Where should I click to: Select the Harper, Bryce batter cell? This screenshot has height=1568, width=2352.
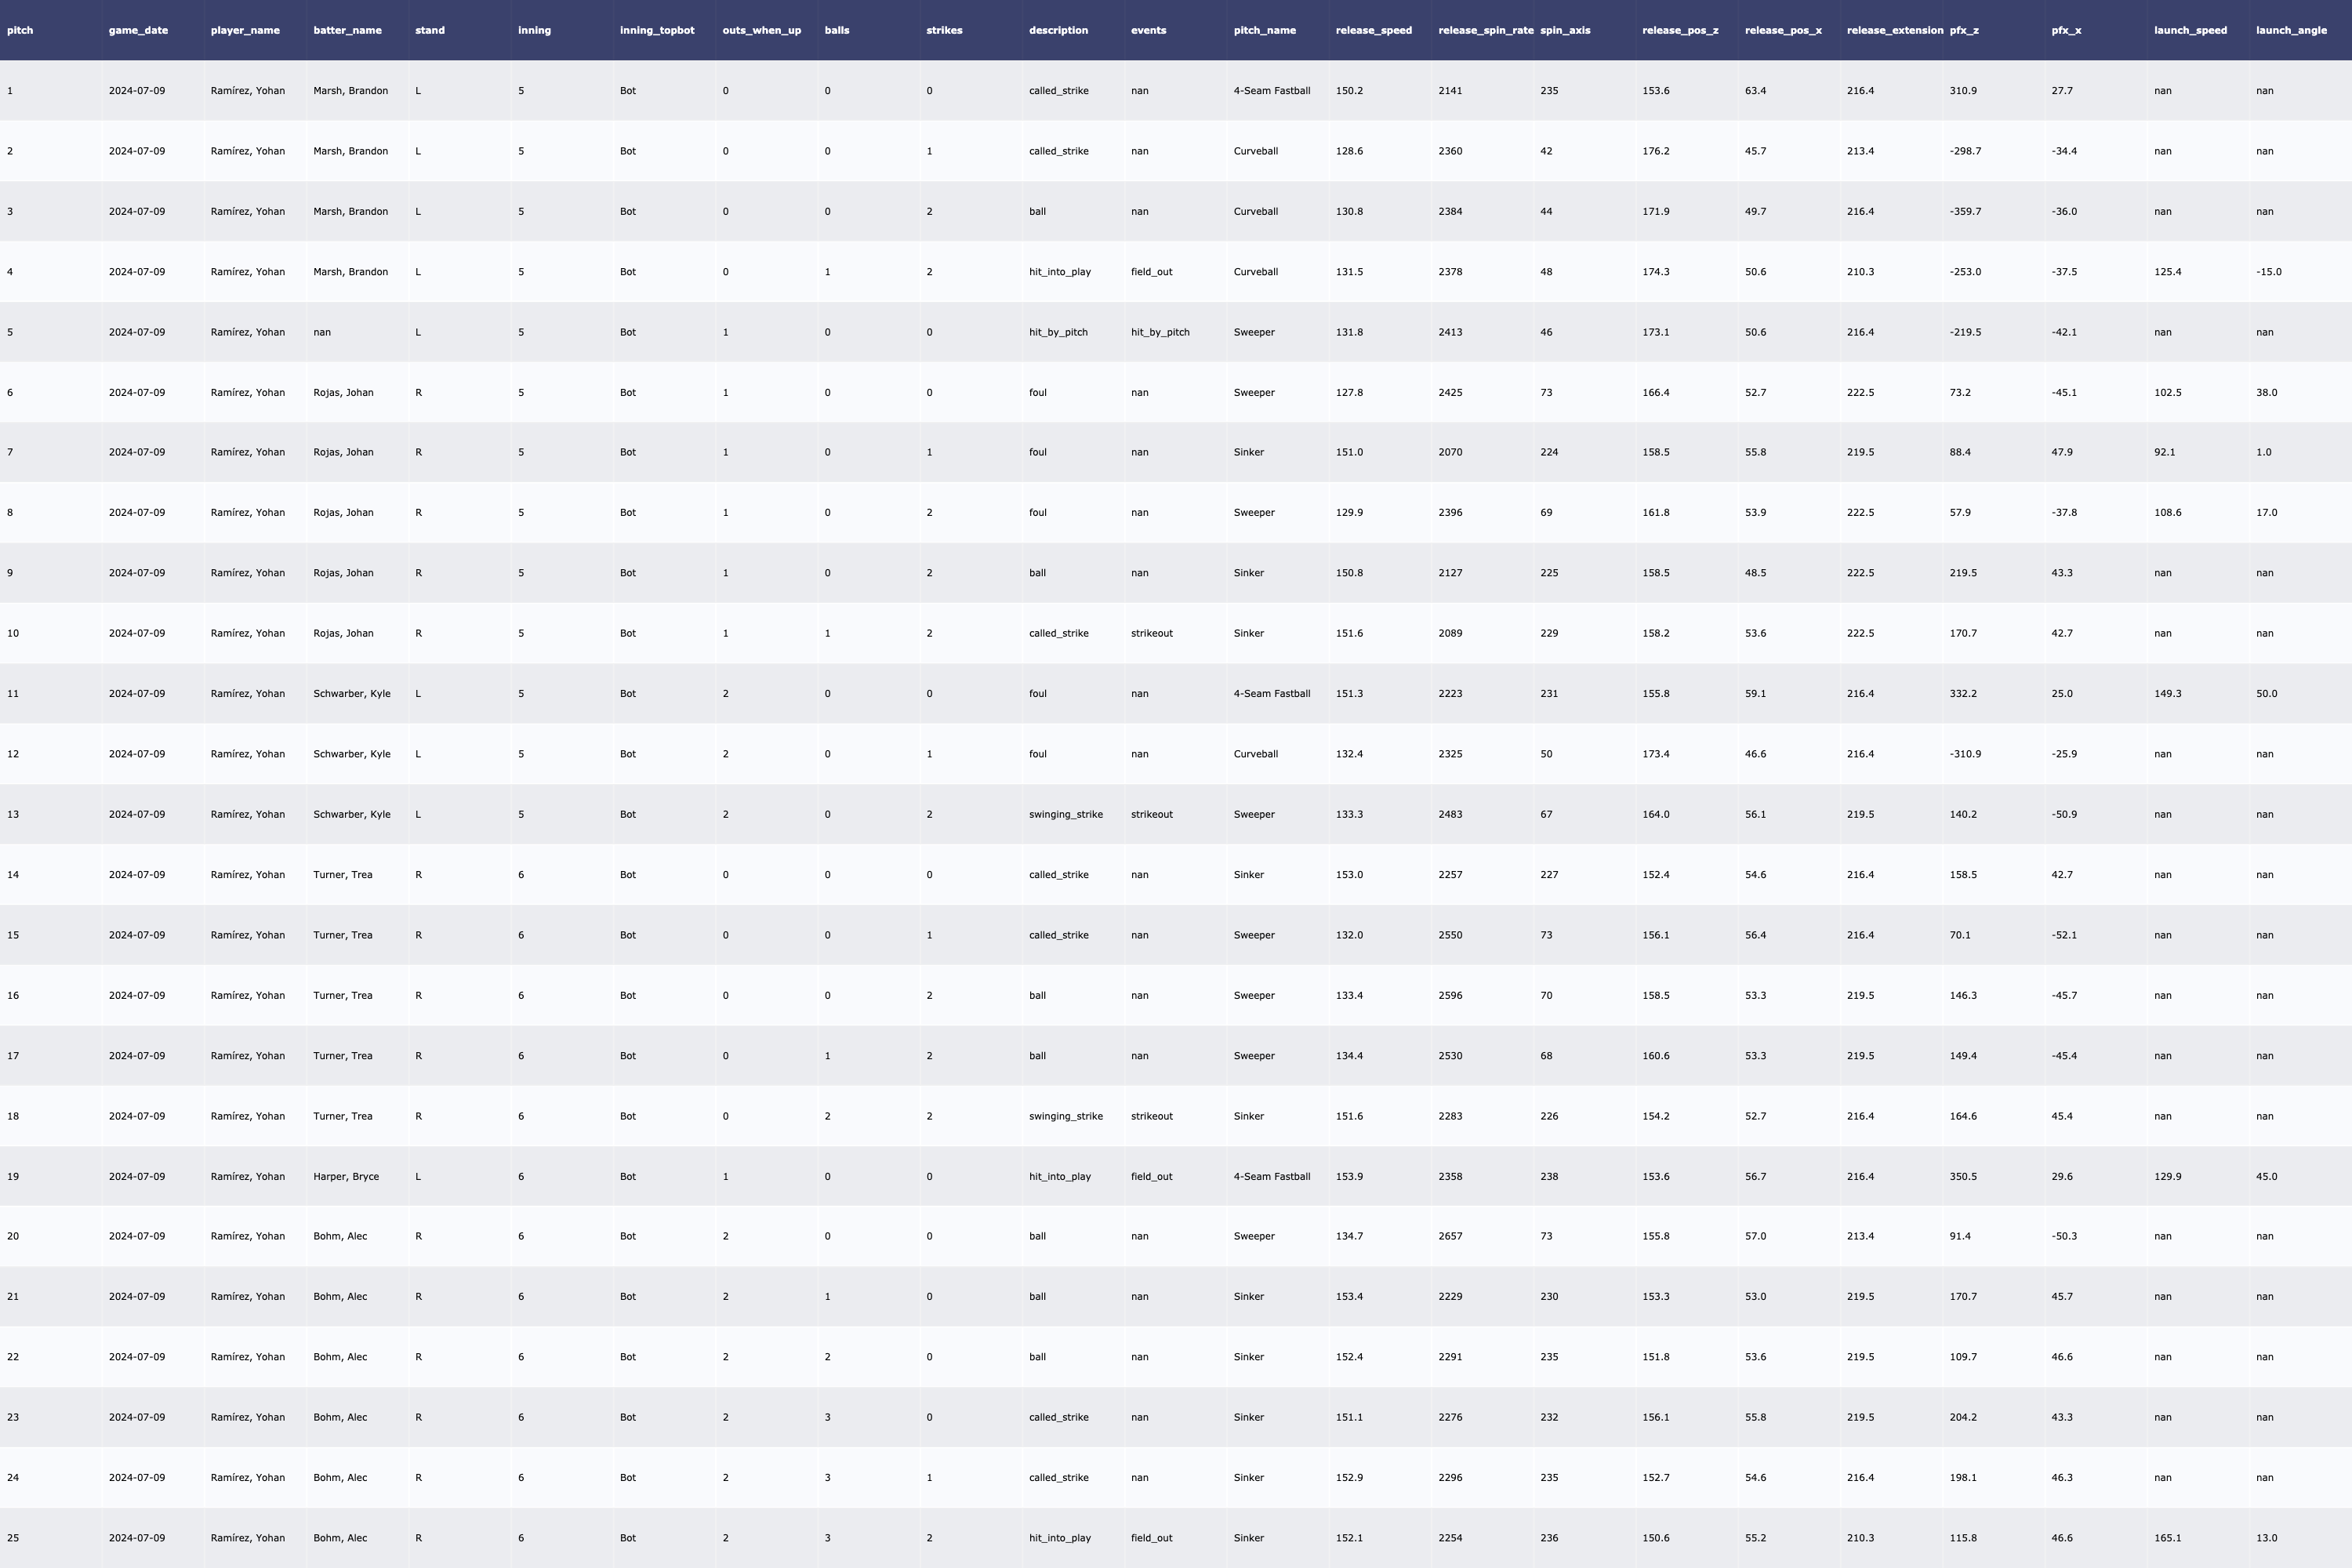[346, 1176]
